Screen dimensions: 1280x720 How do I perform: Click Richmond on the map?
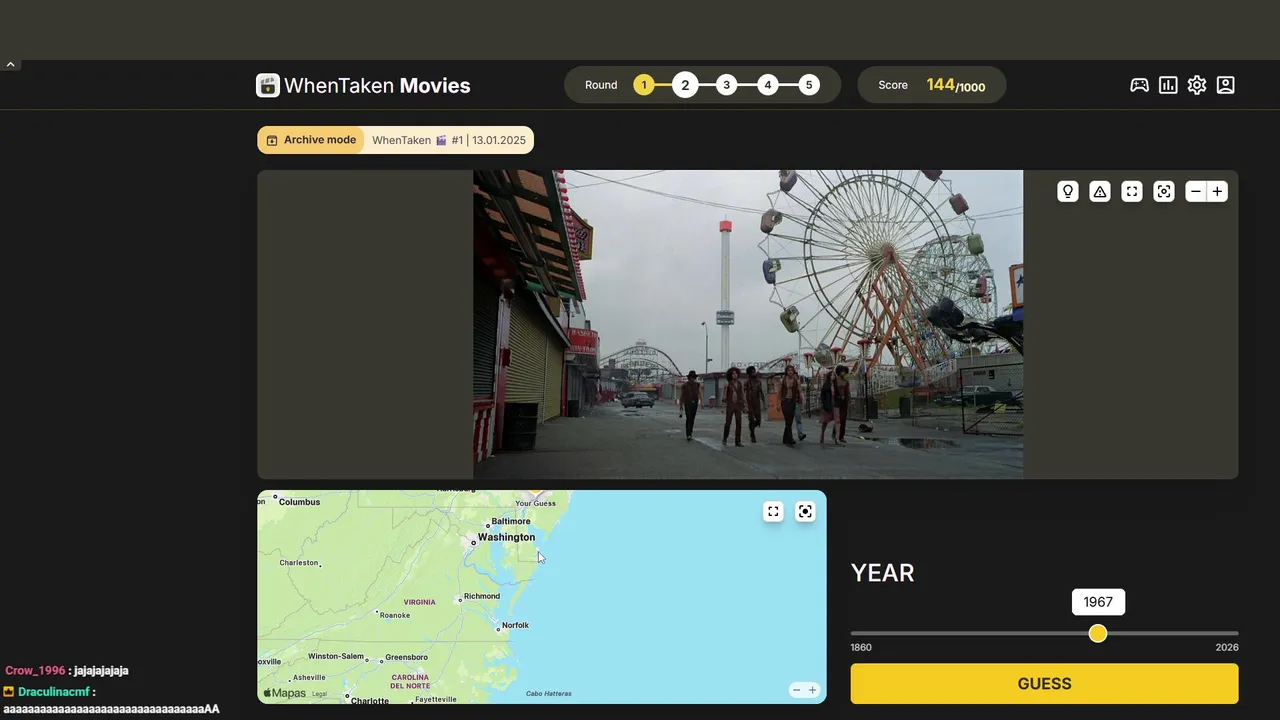pos(482,596)
